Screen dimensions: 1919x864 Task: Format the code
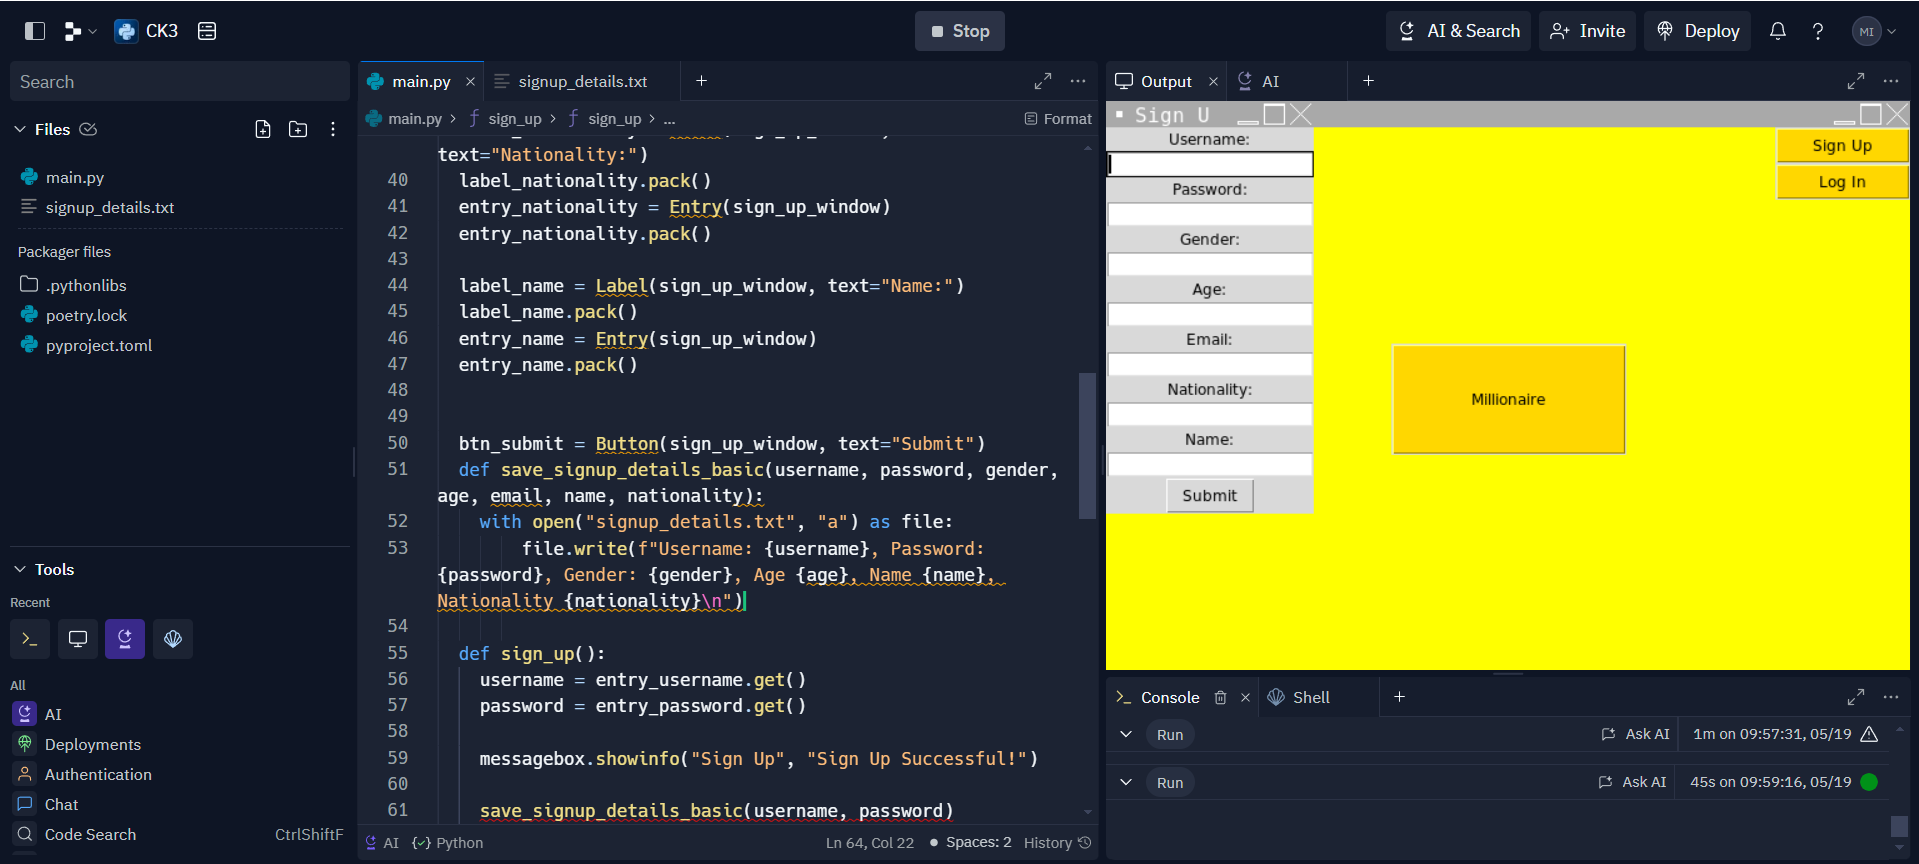pos(1058,118)
